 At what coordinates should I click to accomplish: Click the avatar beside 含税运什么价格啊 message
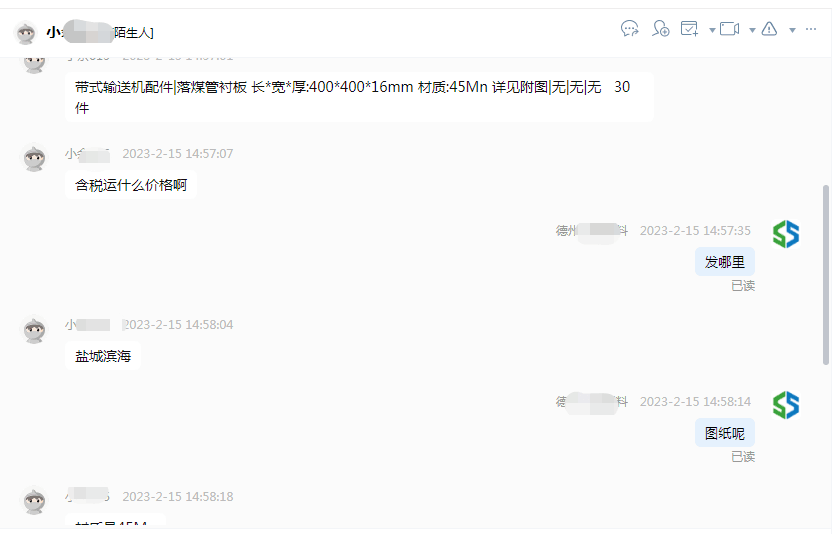34,158
